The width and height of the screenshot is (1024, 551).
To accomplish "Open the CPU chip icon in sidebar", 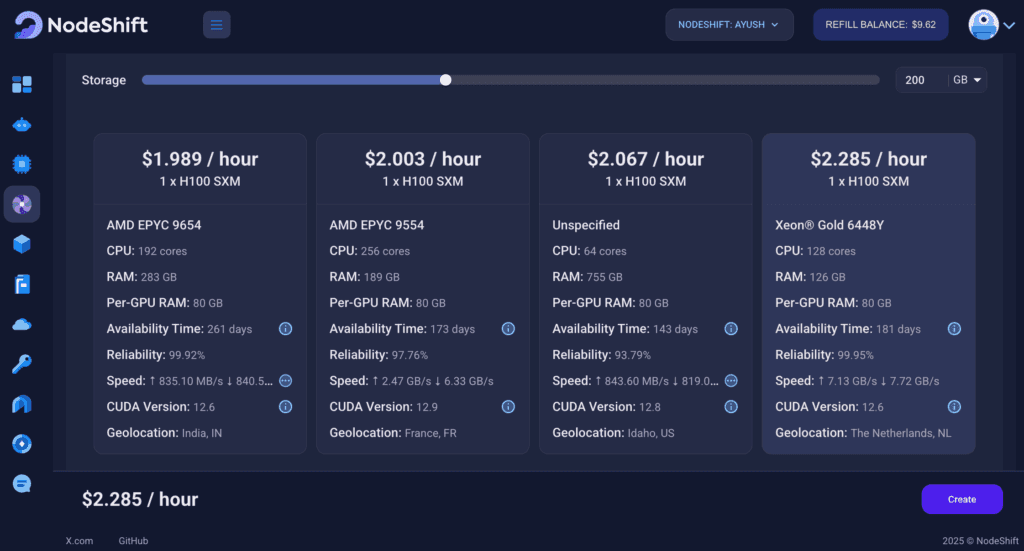I will [x=22, y=164].
